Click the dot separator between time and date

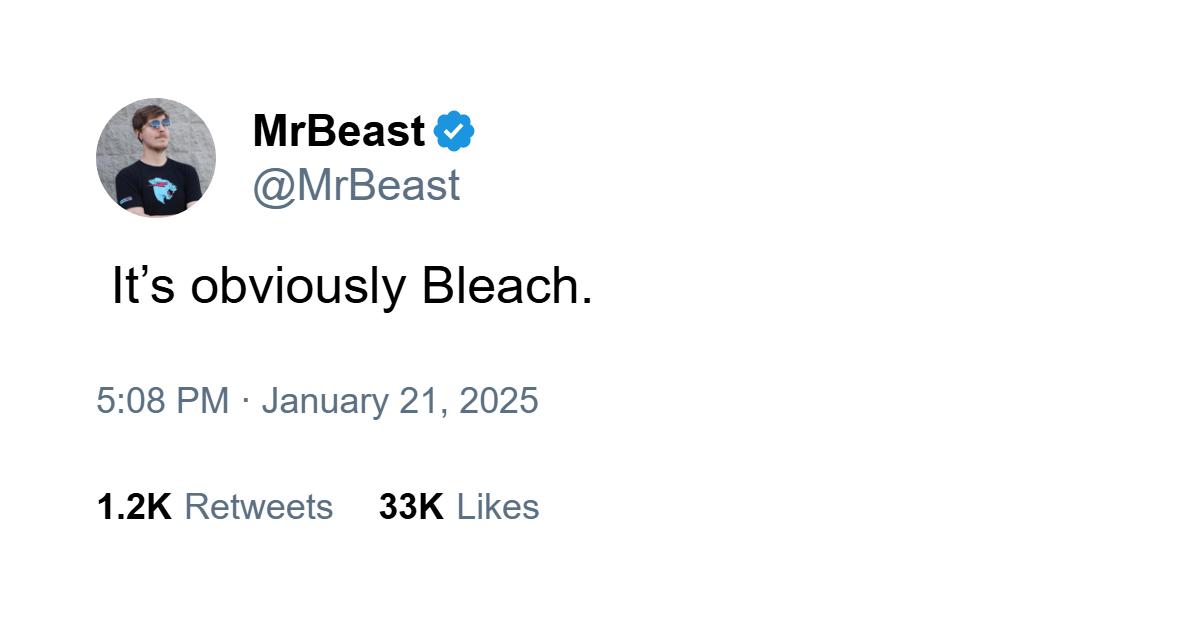pos(245,401)
